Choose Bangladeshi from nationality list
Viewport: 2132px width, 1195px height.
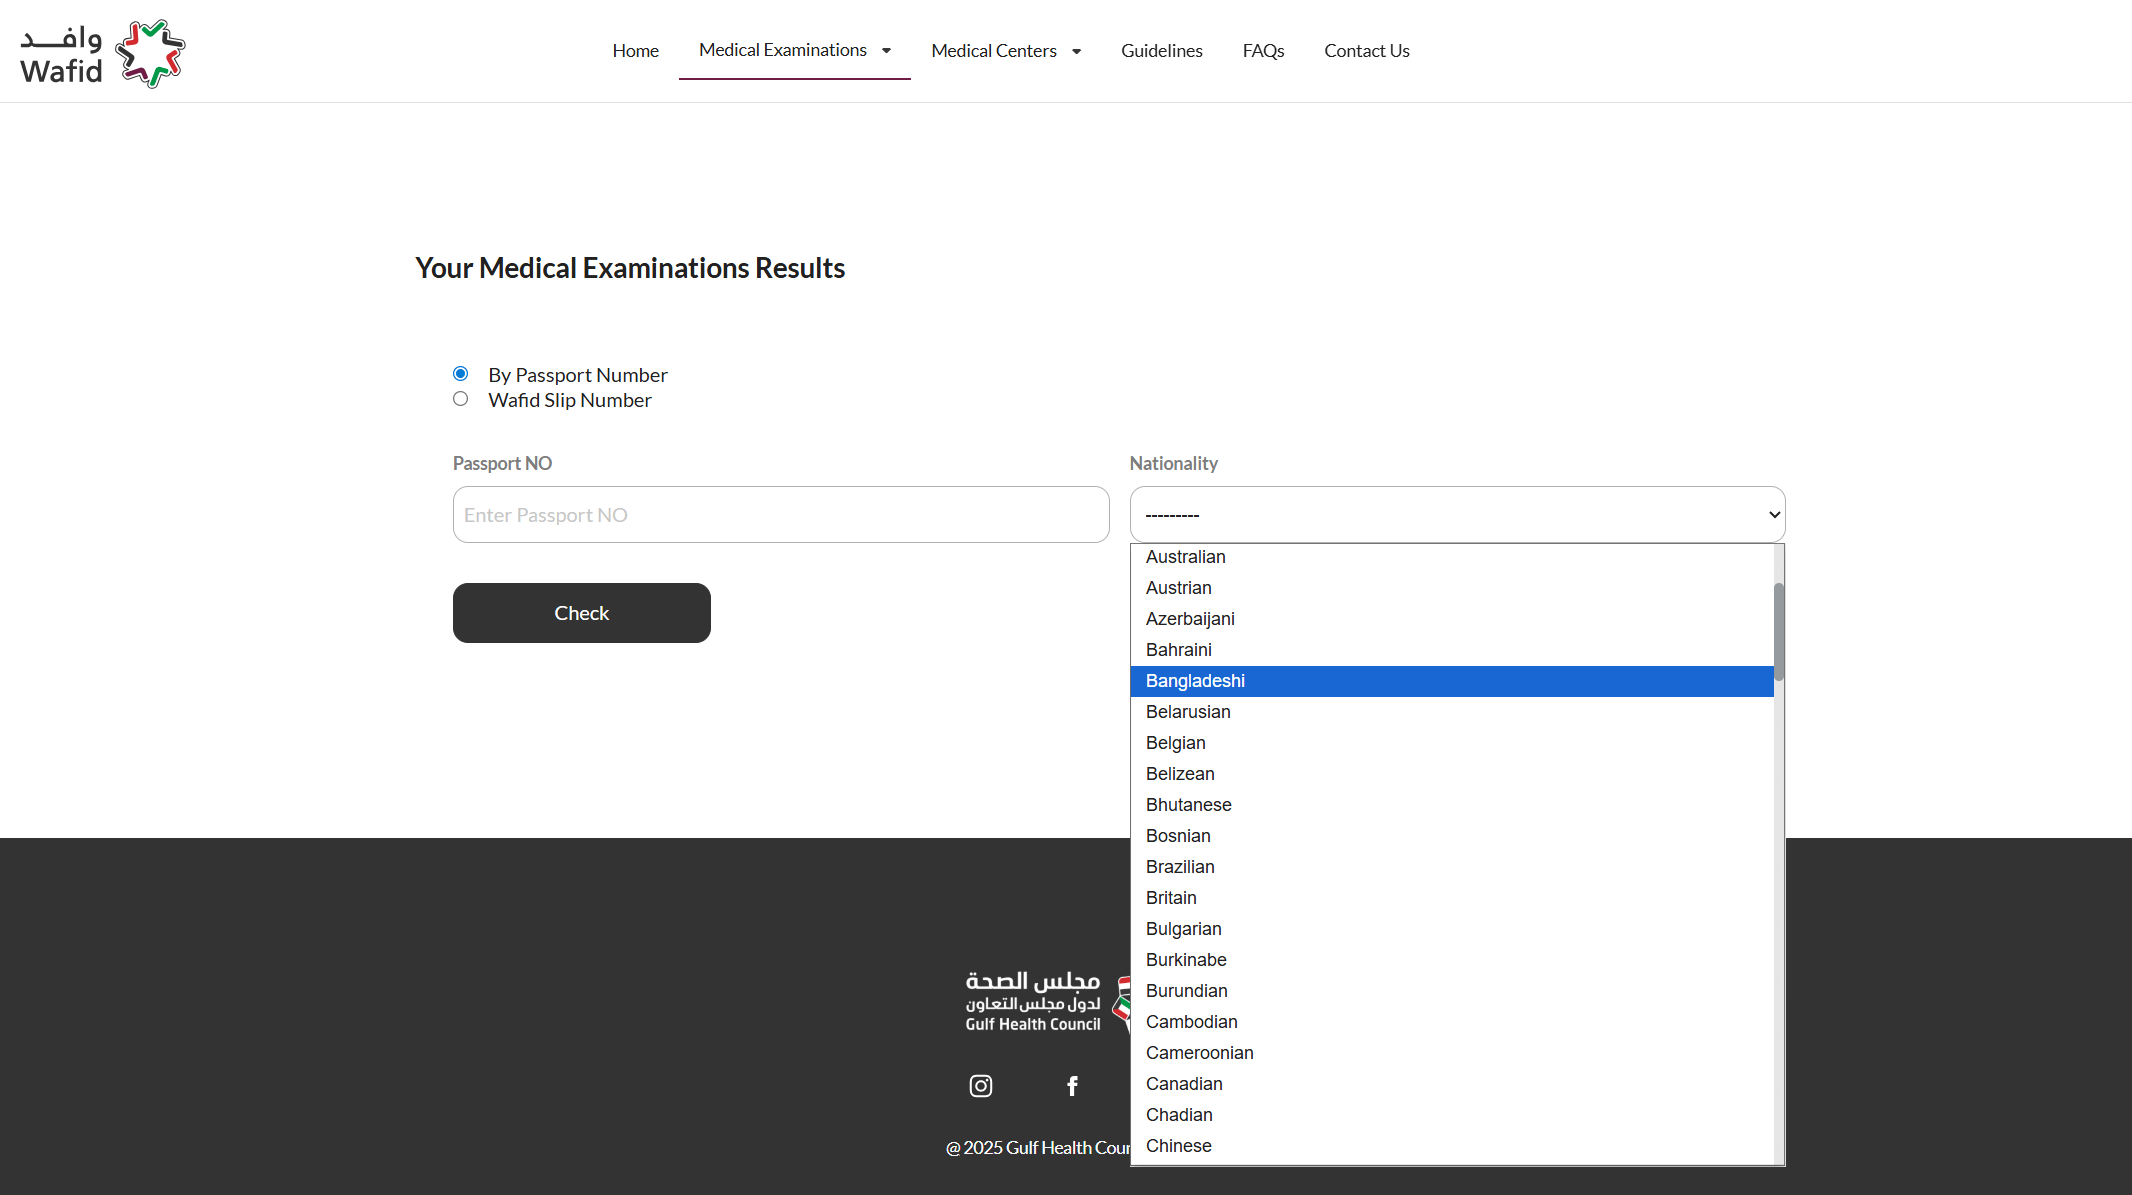pos(1195,681)
